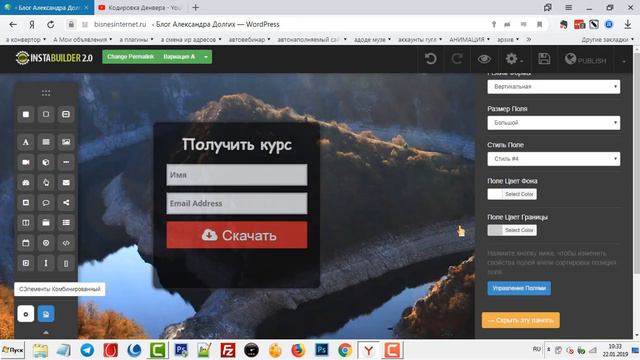Open the АНИМАЦИЯ bookmarks folder
Viewport: 640px width, 360px height.
click(x=469, y=40)
